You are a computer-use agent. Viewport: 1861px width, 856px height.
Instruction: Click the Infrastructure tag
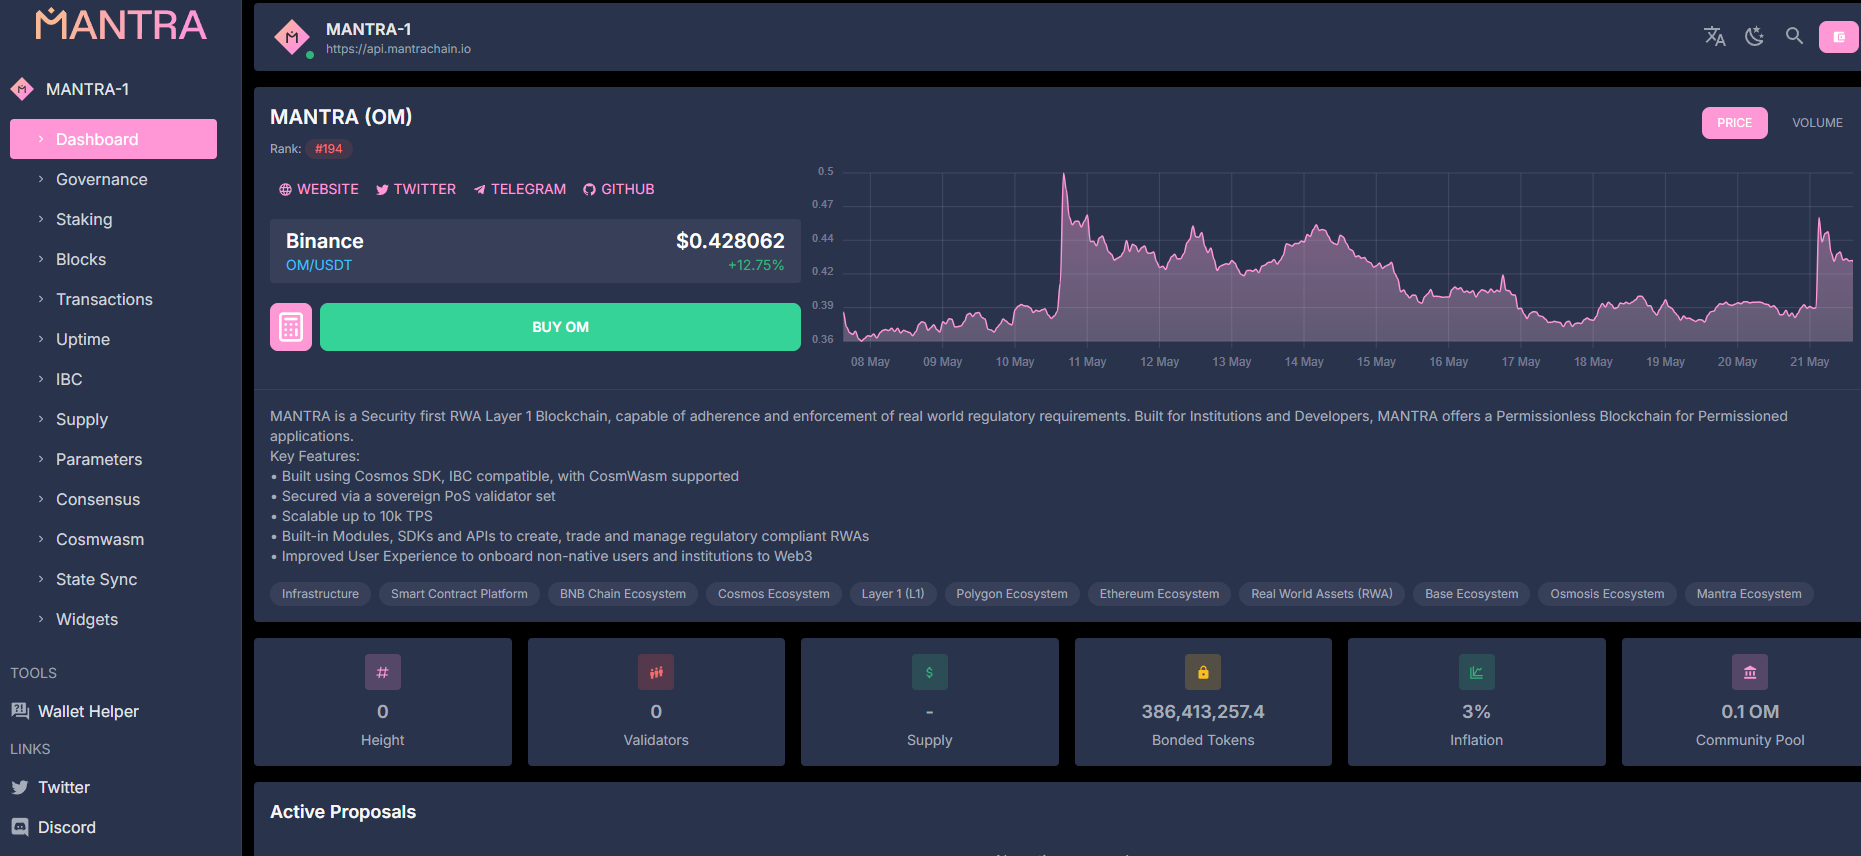pyautogui.click(x=320, y=594)
